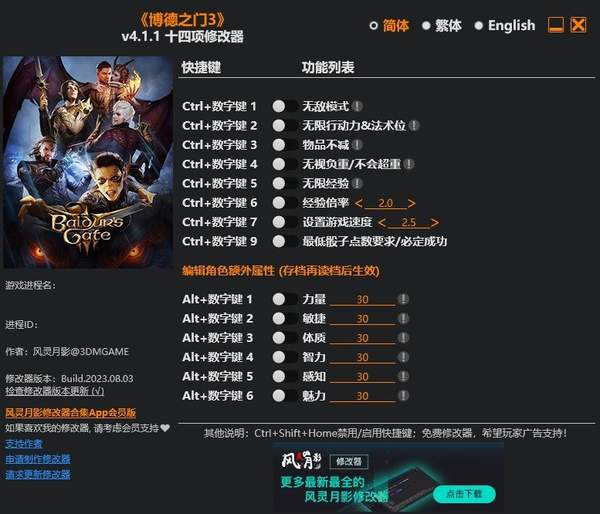Screen dimensions: 600x514
Task: Click the 敏捷 value input field
Action: click(362, 319)
